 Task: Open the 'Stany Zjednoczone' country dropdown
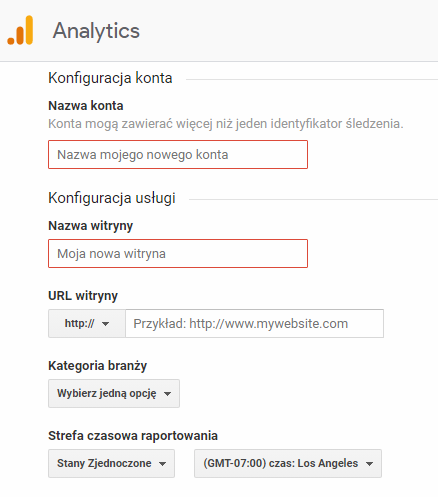pyautogui.click(x=111, y=463)
